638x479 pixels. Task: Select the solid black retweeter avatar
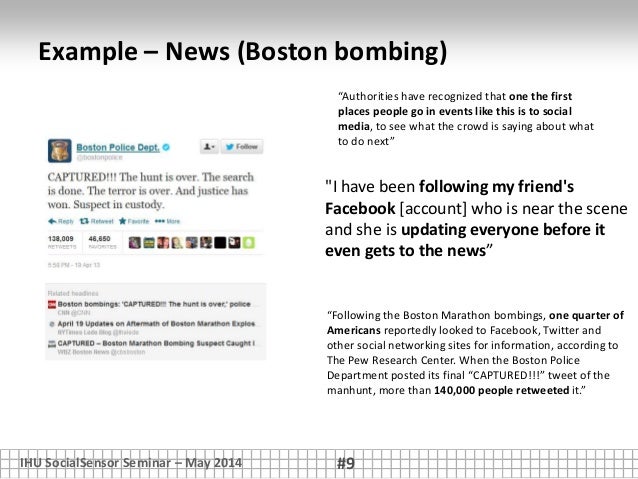coord(220,243)
